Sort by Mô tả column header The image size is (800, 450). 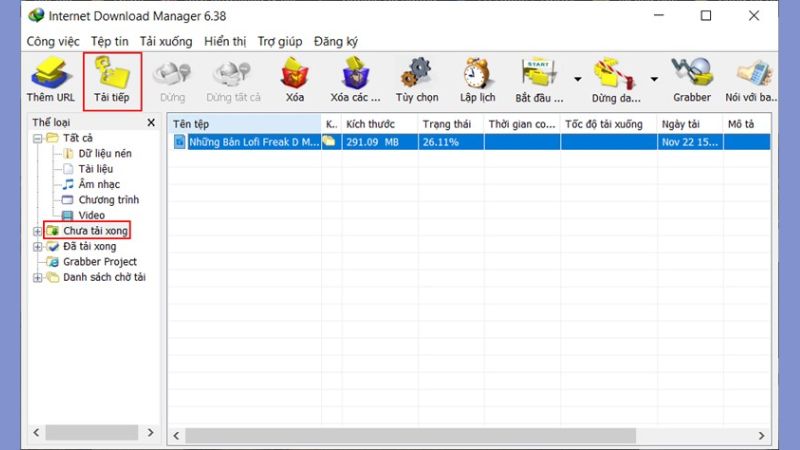coord(746,124)
